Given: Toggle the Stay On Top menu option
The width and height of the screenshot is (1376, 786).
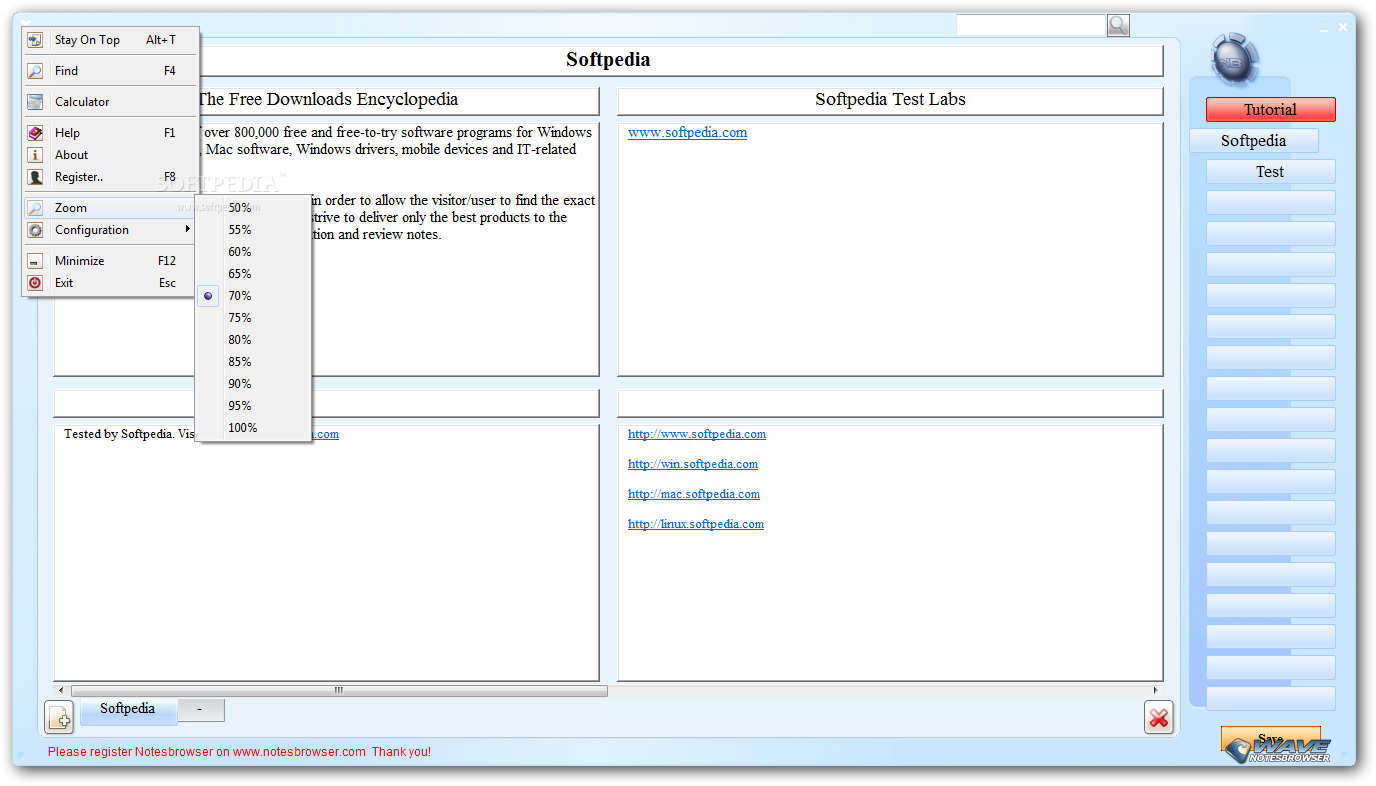Looking at the screenshot, I should 111,40.
